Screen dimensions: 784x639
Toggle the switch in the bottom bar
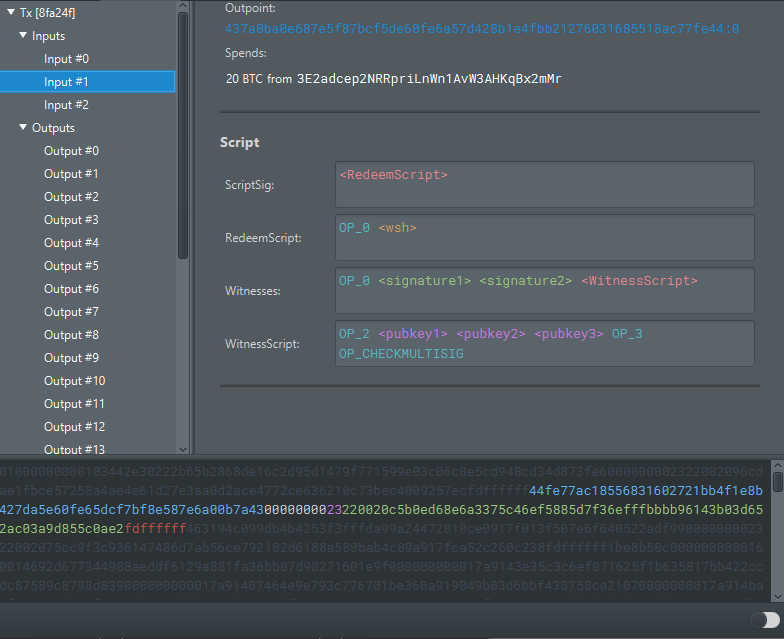tap(764, 620)
